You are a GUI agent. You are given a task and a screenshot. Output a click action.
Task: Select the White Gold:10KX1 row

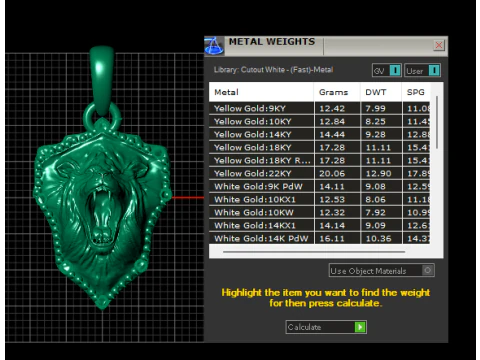(x=319, y=199)
